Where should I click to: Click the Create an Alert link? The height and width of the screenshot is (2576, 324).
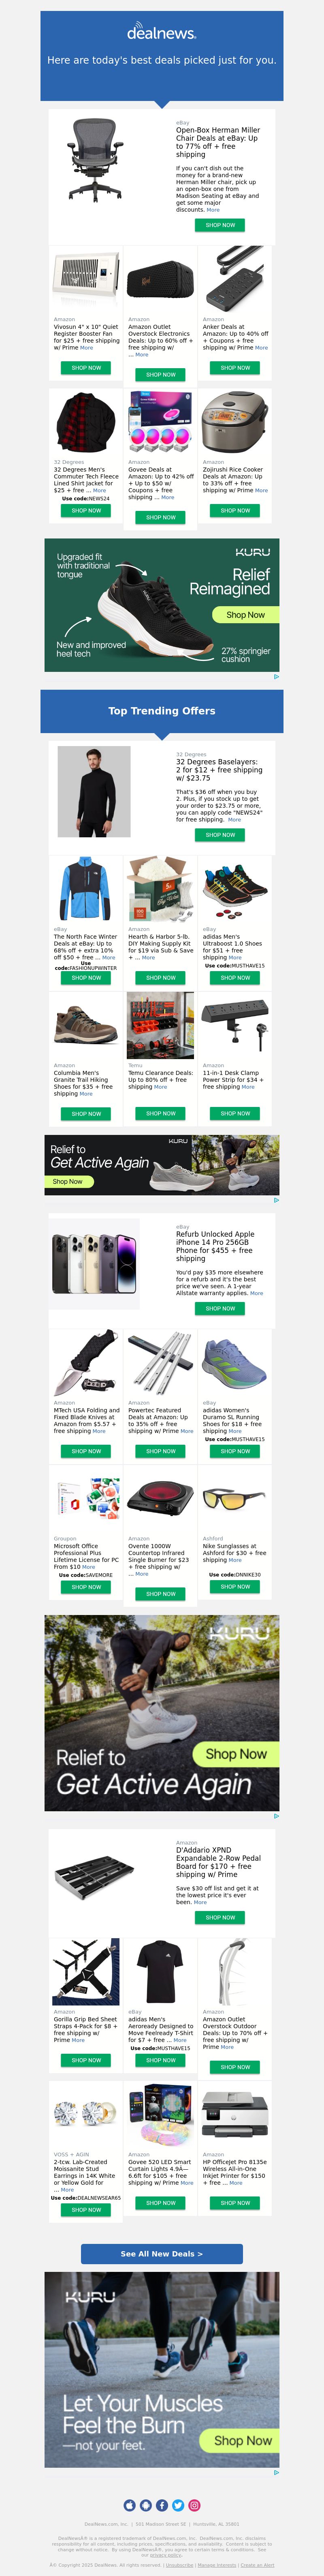257,2565
